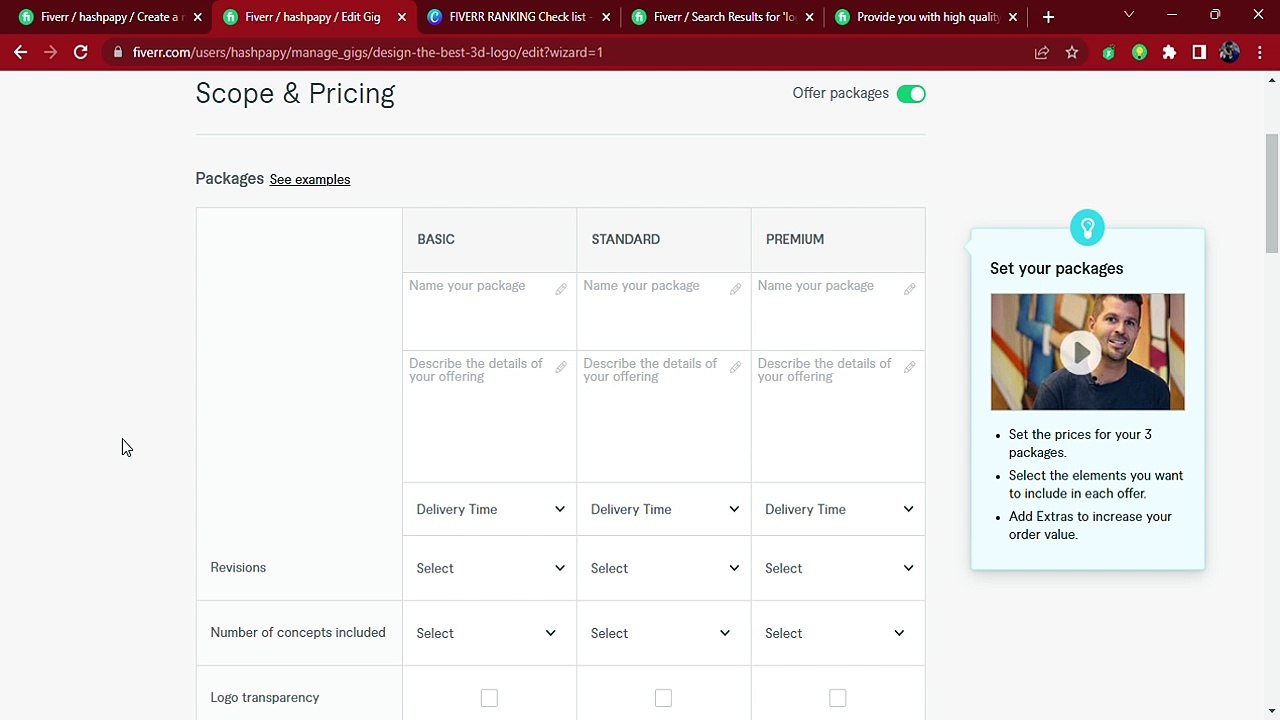Check Logo transparency for Basic package
Screen dimensions: 1280x720
click(489, 698)
